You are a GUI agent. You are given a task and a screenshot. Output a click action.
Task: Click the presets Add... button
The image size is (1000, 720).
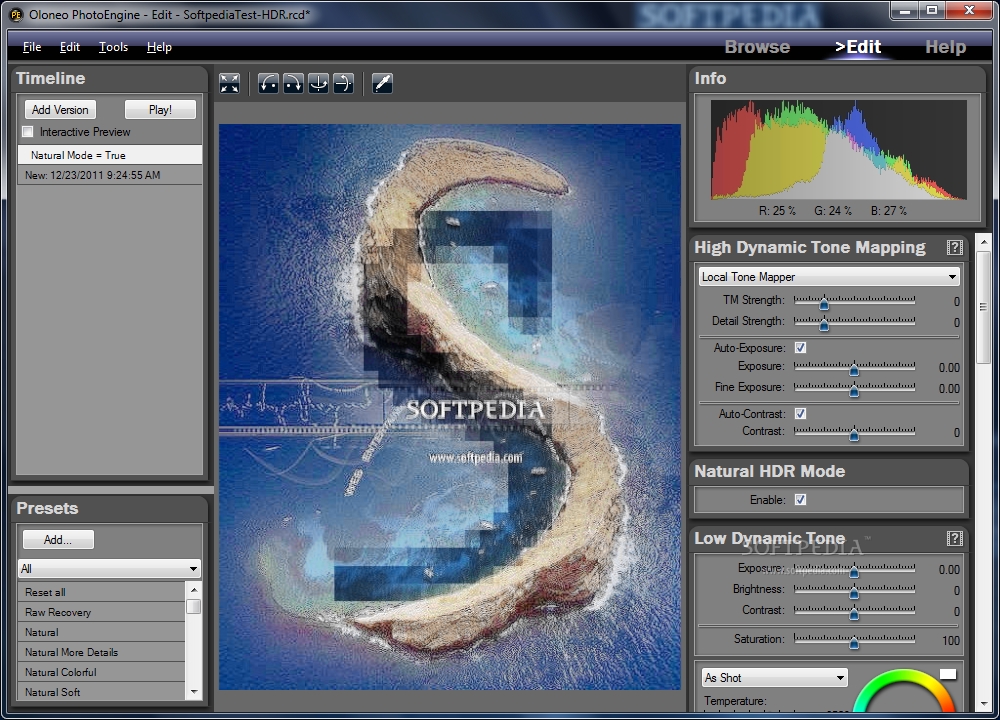coord(58,540)
